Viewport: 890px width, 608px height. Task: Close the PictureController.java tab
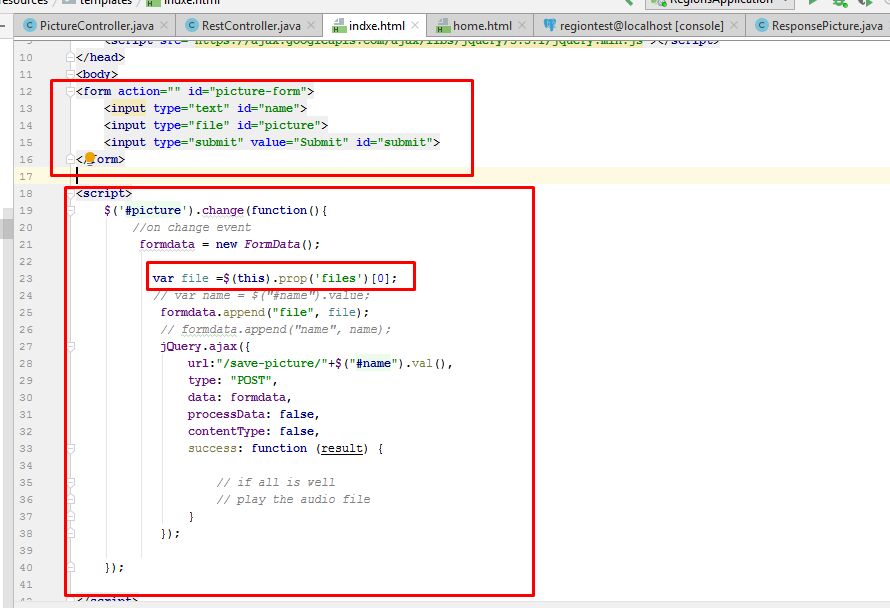pos(163,26)
